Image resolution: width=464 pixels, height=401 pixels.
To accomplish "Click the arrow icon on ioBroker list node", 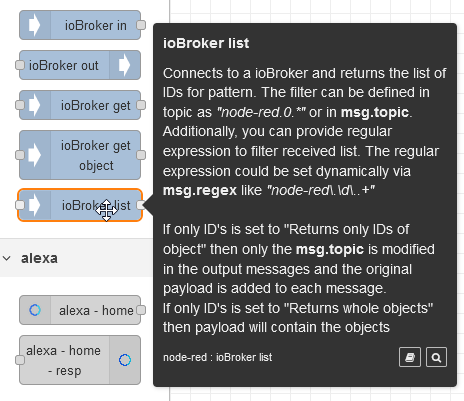I will (34, 205).
